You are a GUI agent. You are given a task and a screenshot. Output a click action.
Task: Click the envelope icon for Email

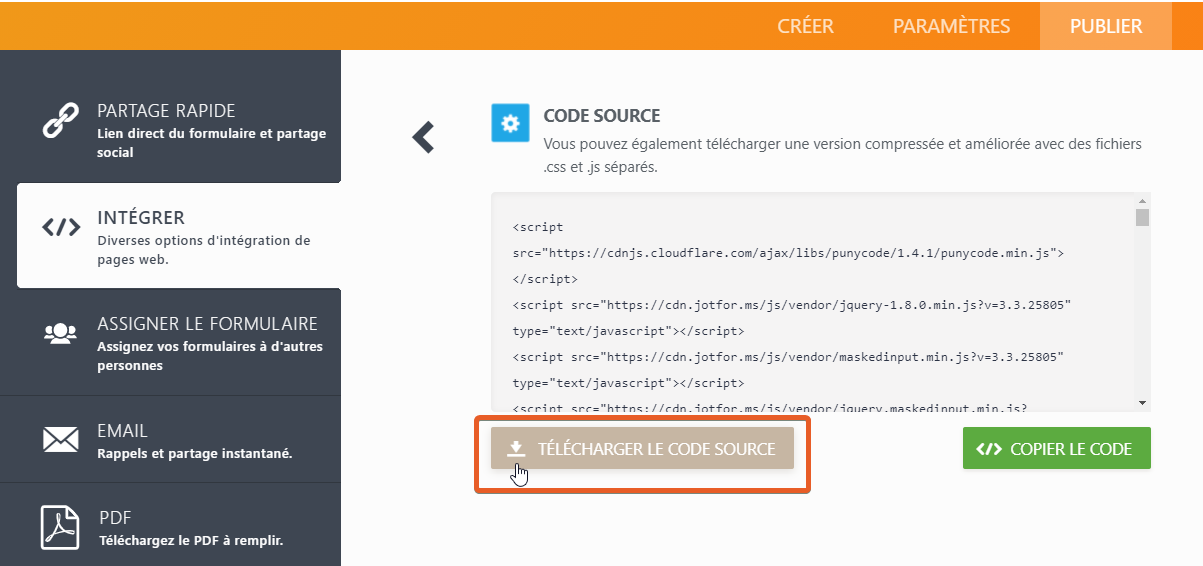[x=61, y=440]
